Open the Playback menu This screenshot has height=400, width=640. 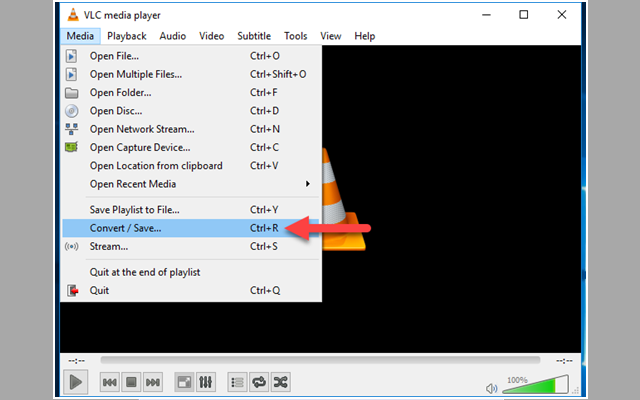coord(127,36)
